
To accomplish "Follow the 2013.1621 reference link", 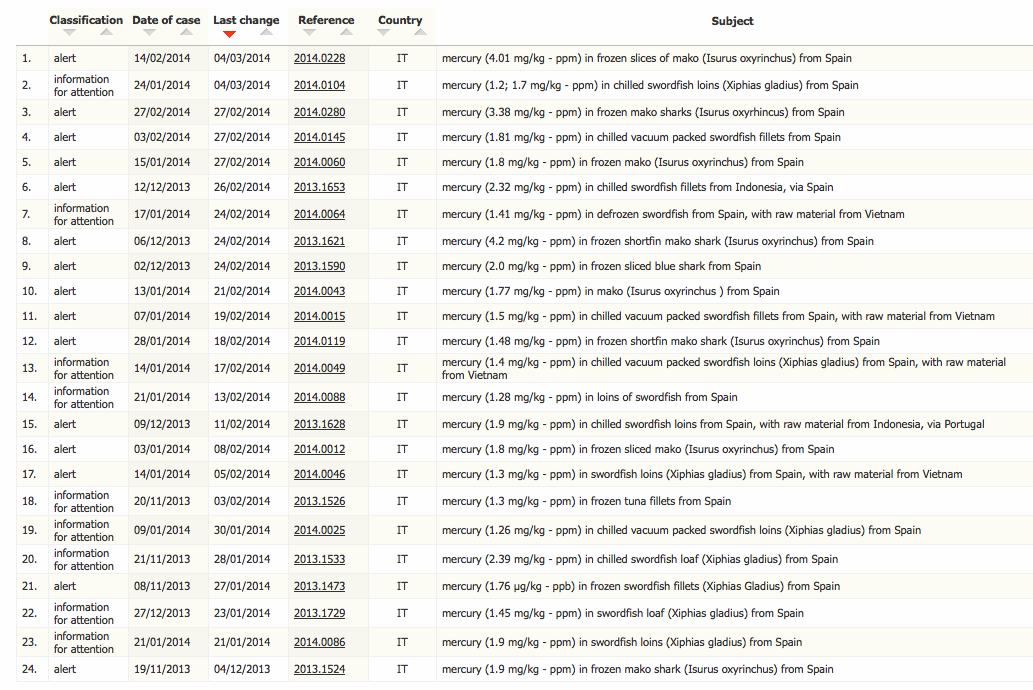I will [x=319, y=241].
